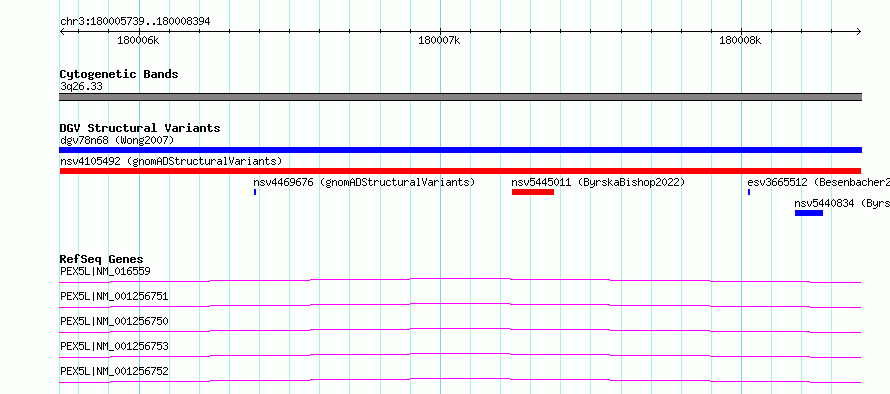Click the blue dgv78n68 variant bar
Screen dimensions: 890x394
pyautogui.click(x=460, y=150)
